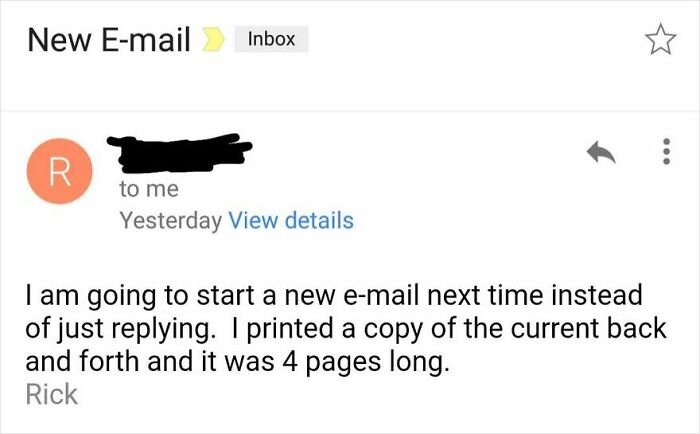Screen dimensions: 700x434
Task: Click the Inbox label tag
Action: 271,40
